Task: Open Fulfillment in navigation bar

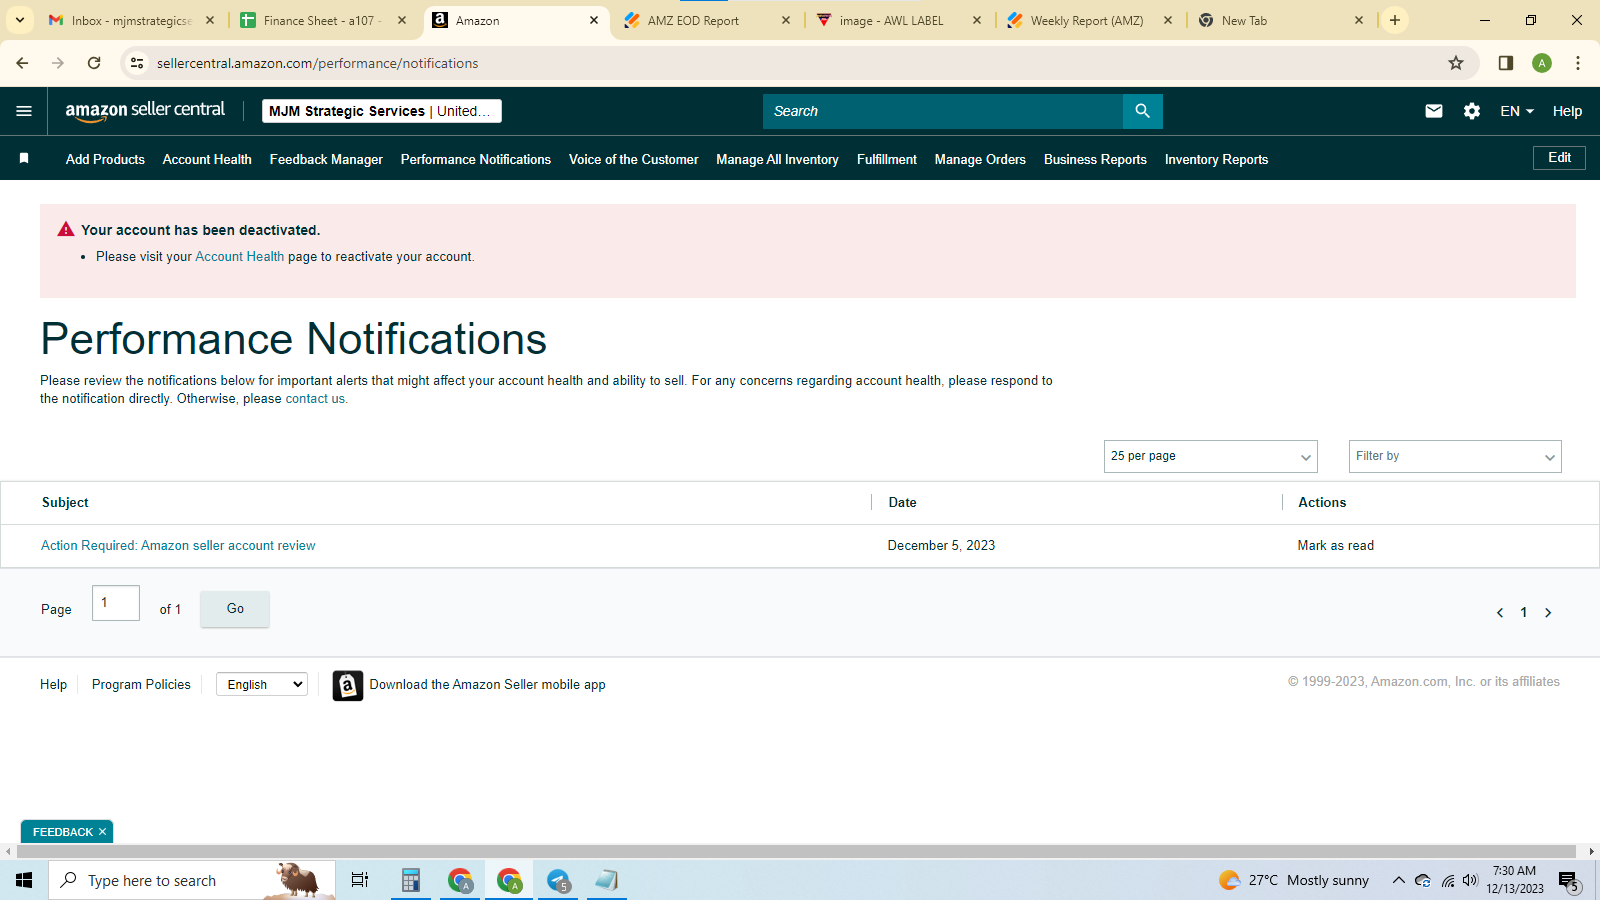Action: (x=886, y=159)
